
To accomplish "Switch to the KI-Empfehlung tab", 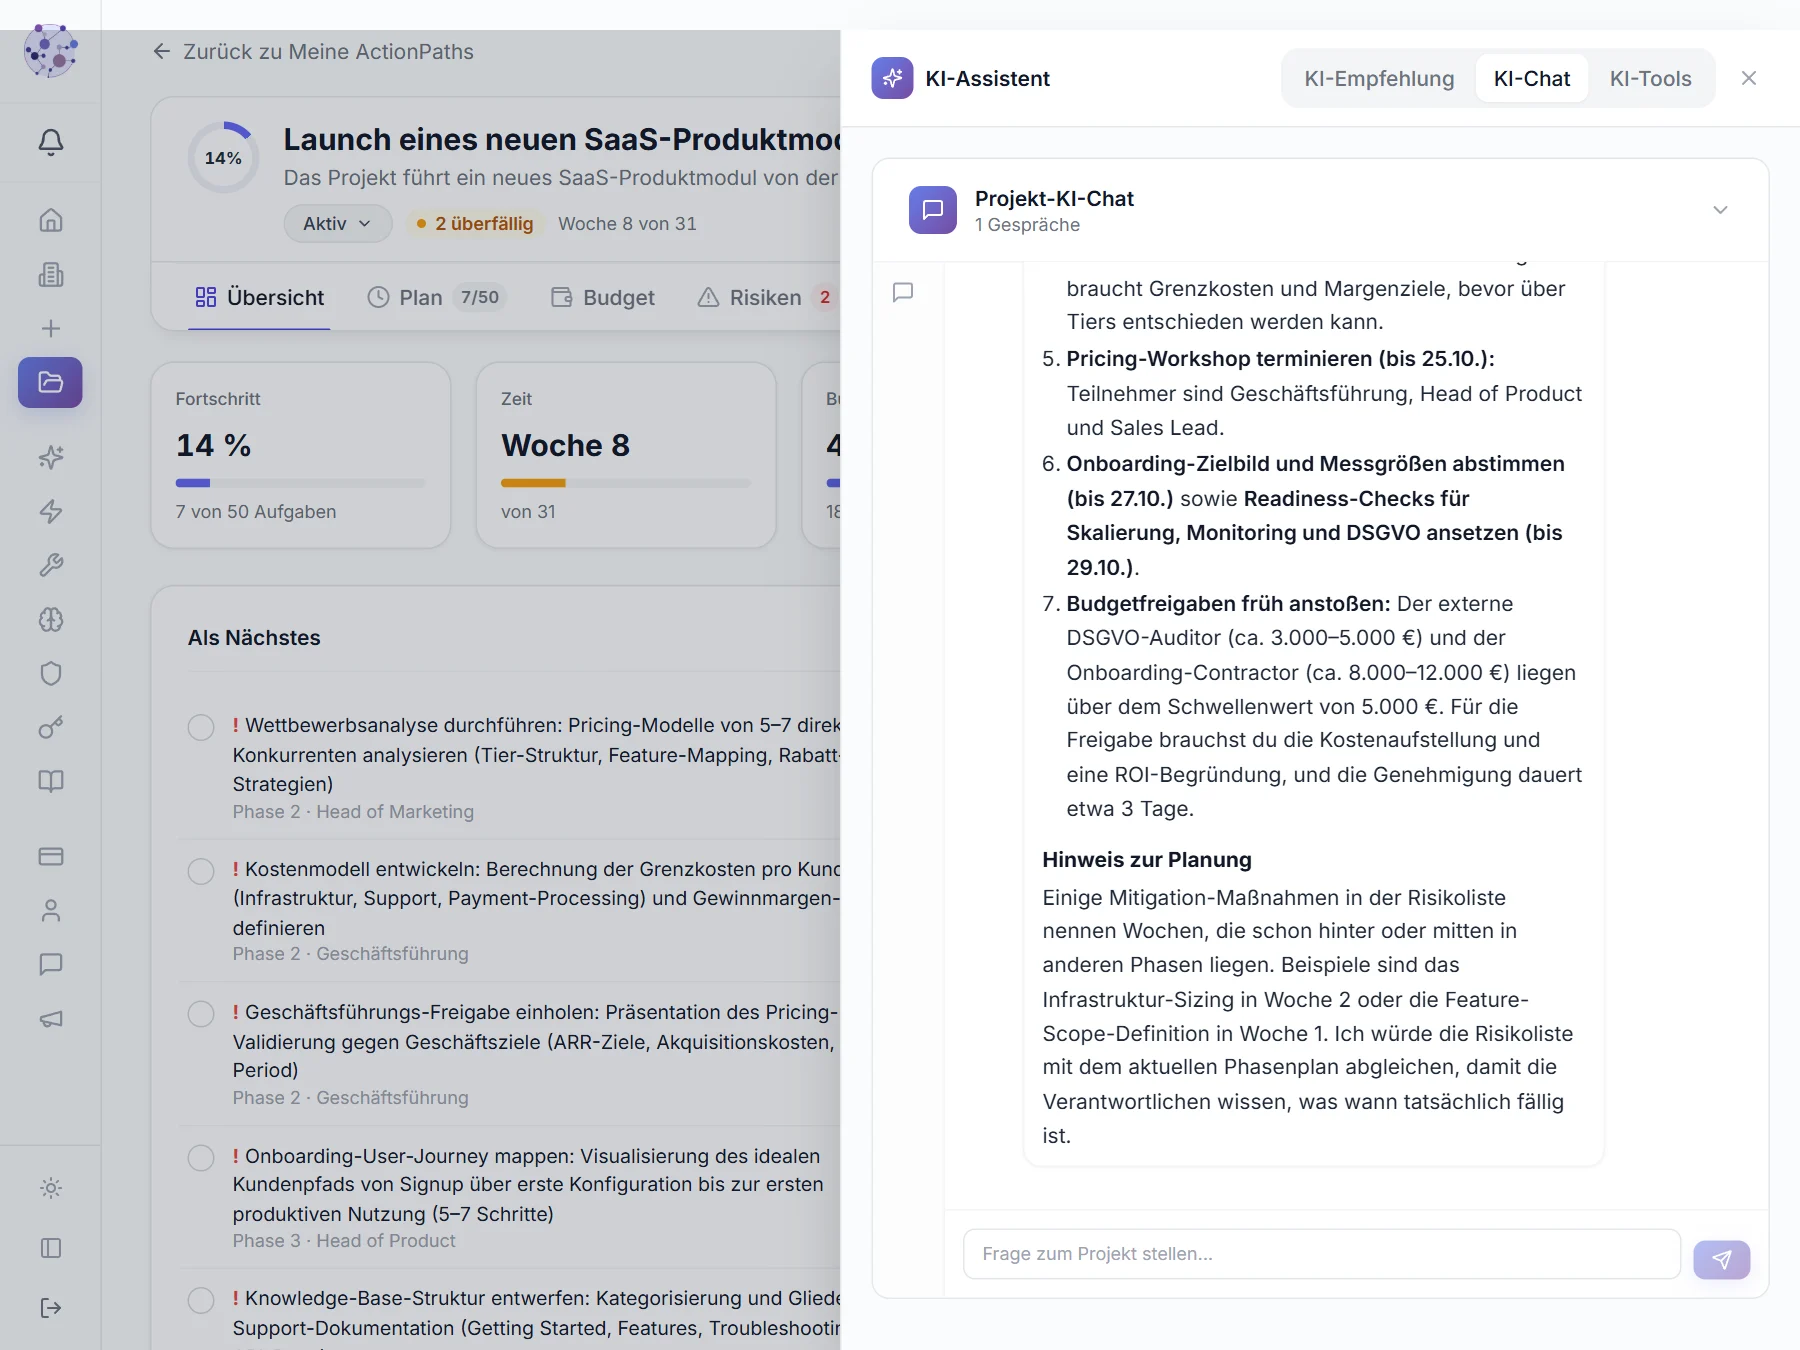I will (1379, 78).
